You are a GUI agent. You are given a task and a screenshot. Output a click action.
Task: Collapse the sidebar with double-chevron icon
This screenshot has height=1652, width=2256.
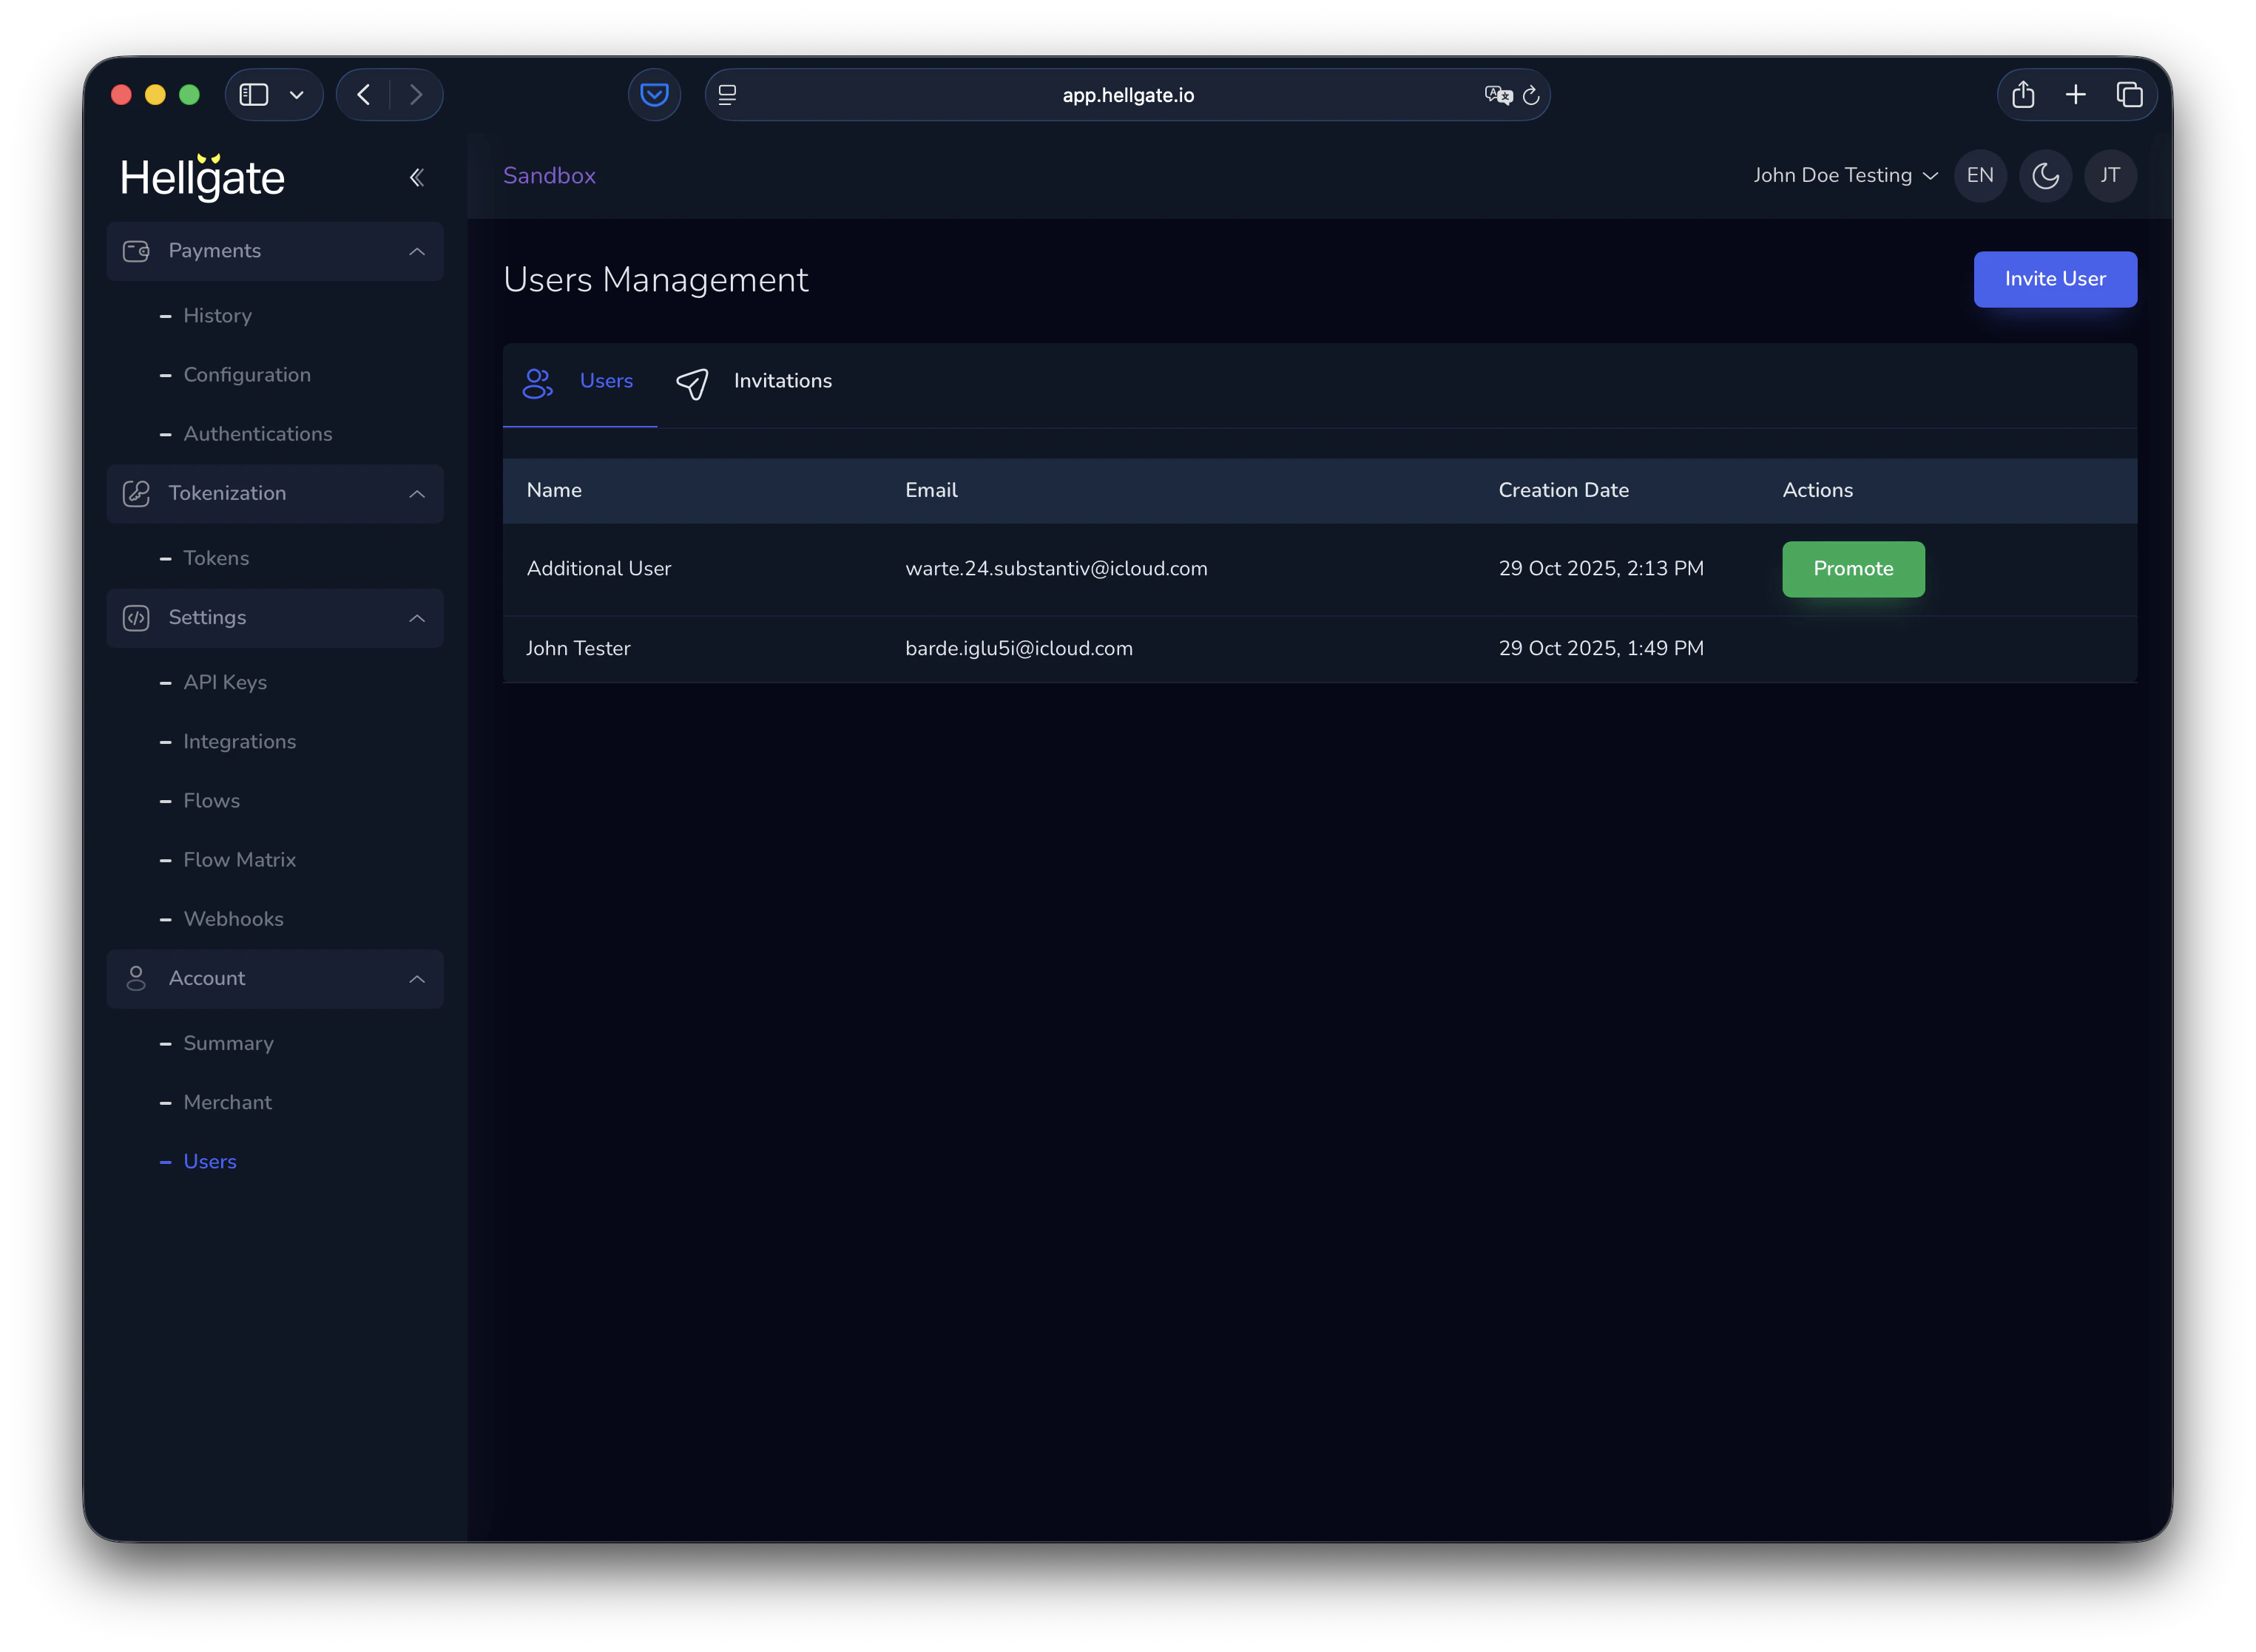click(417, 178)
